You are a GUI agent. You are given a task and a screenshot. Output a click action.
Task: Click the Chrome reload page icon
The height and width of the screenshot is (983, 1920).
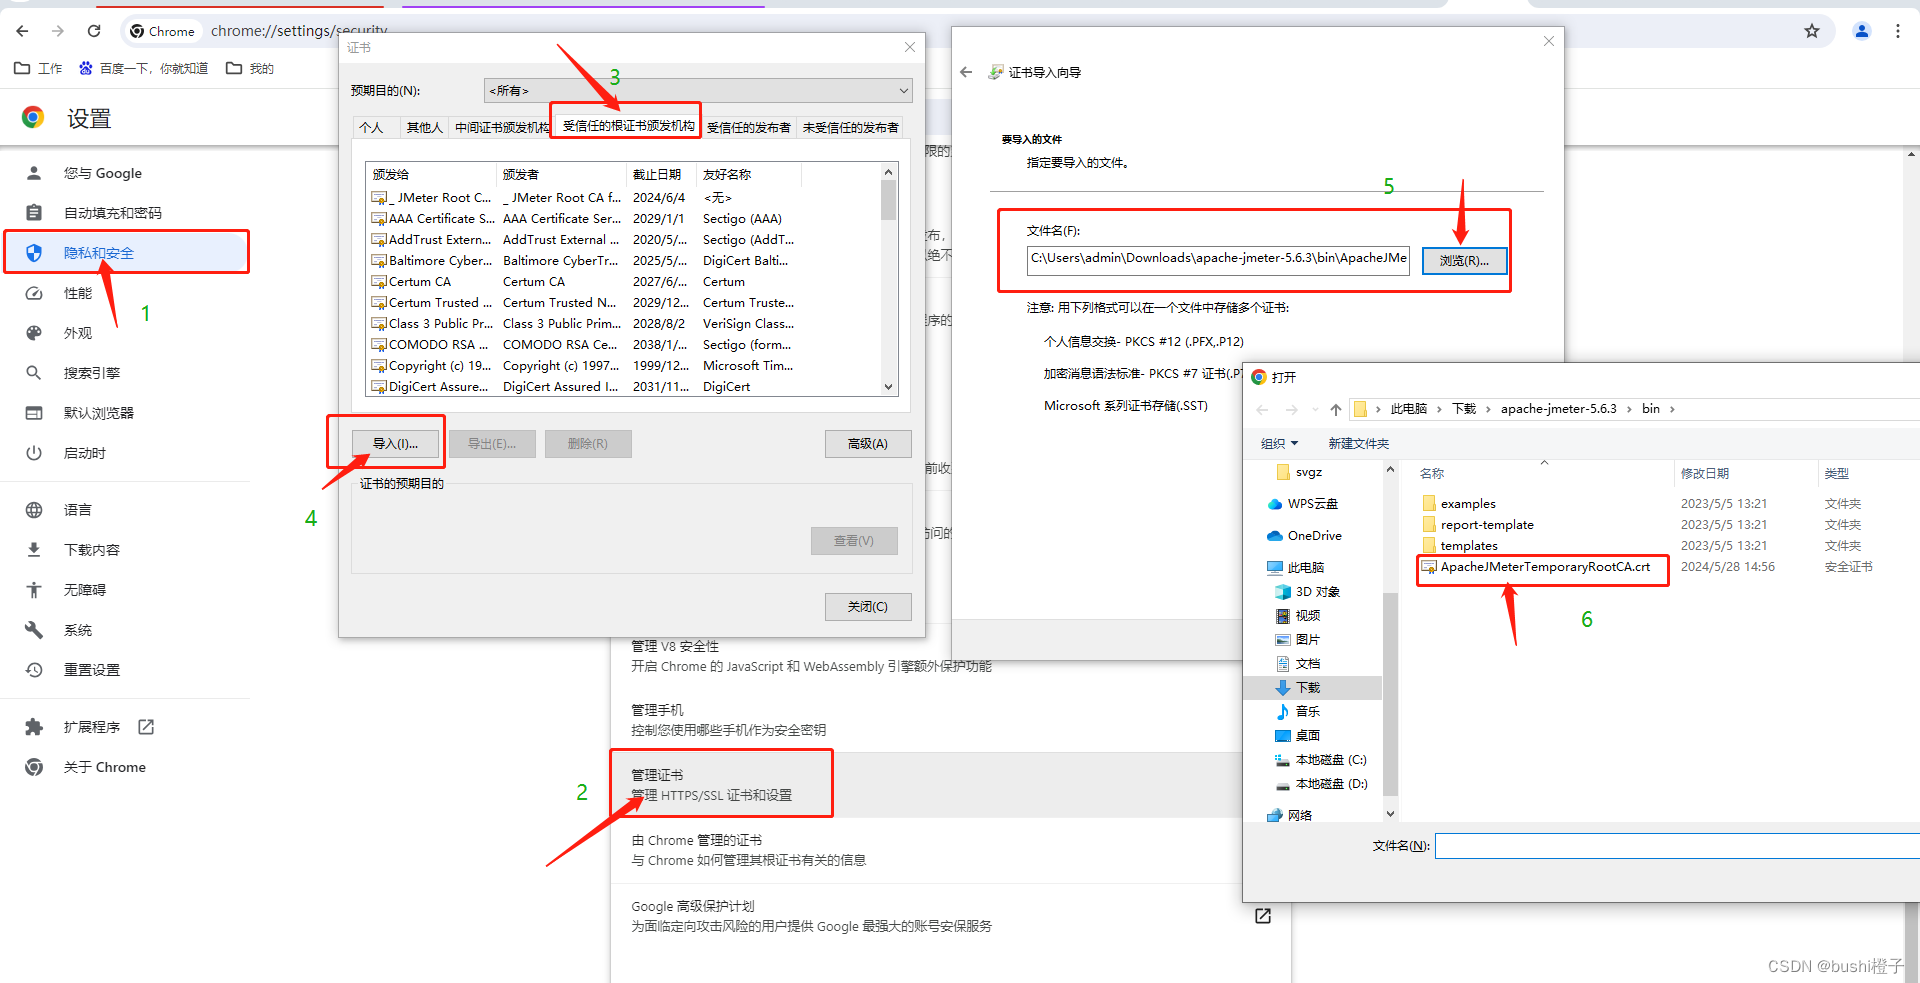94,31
